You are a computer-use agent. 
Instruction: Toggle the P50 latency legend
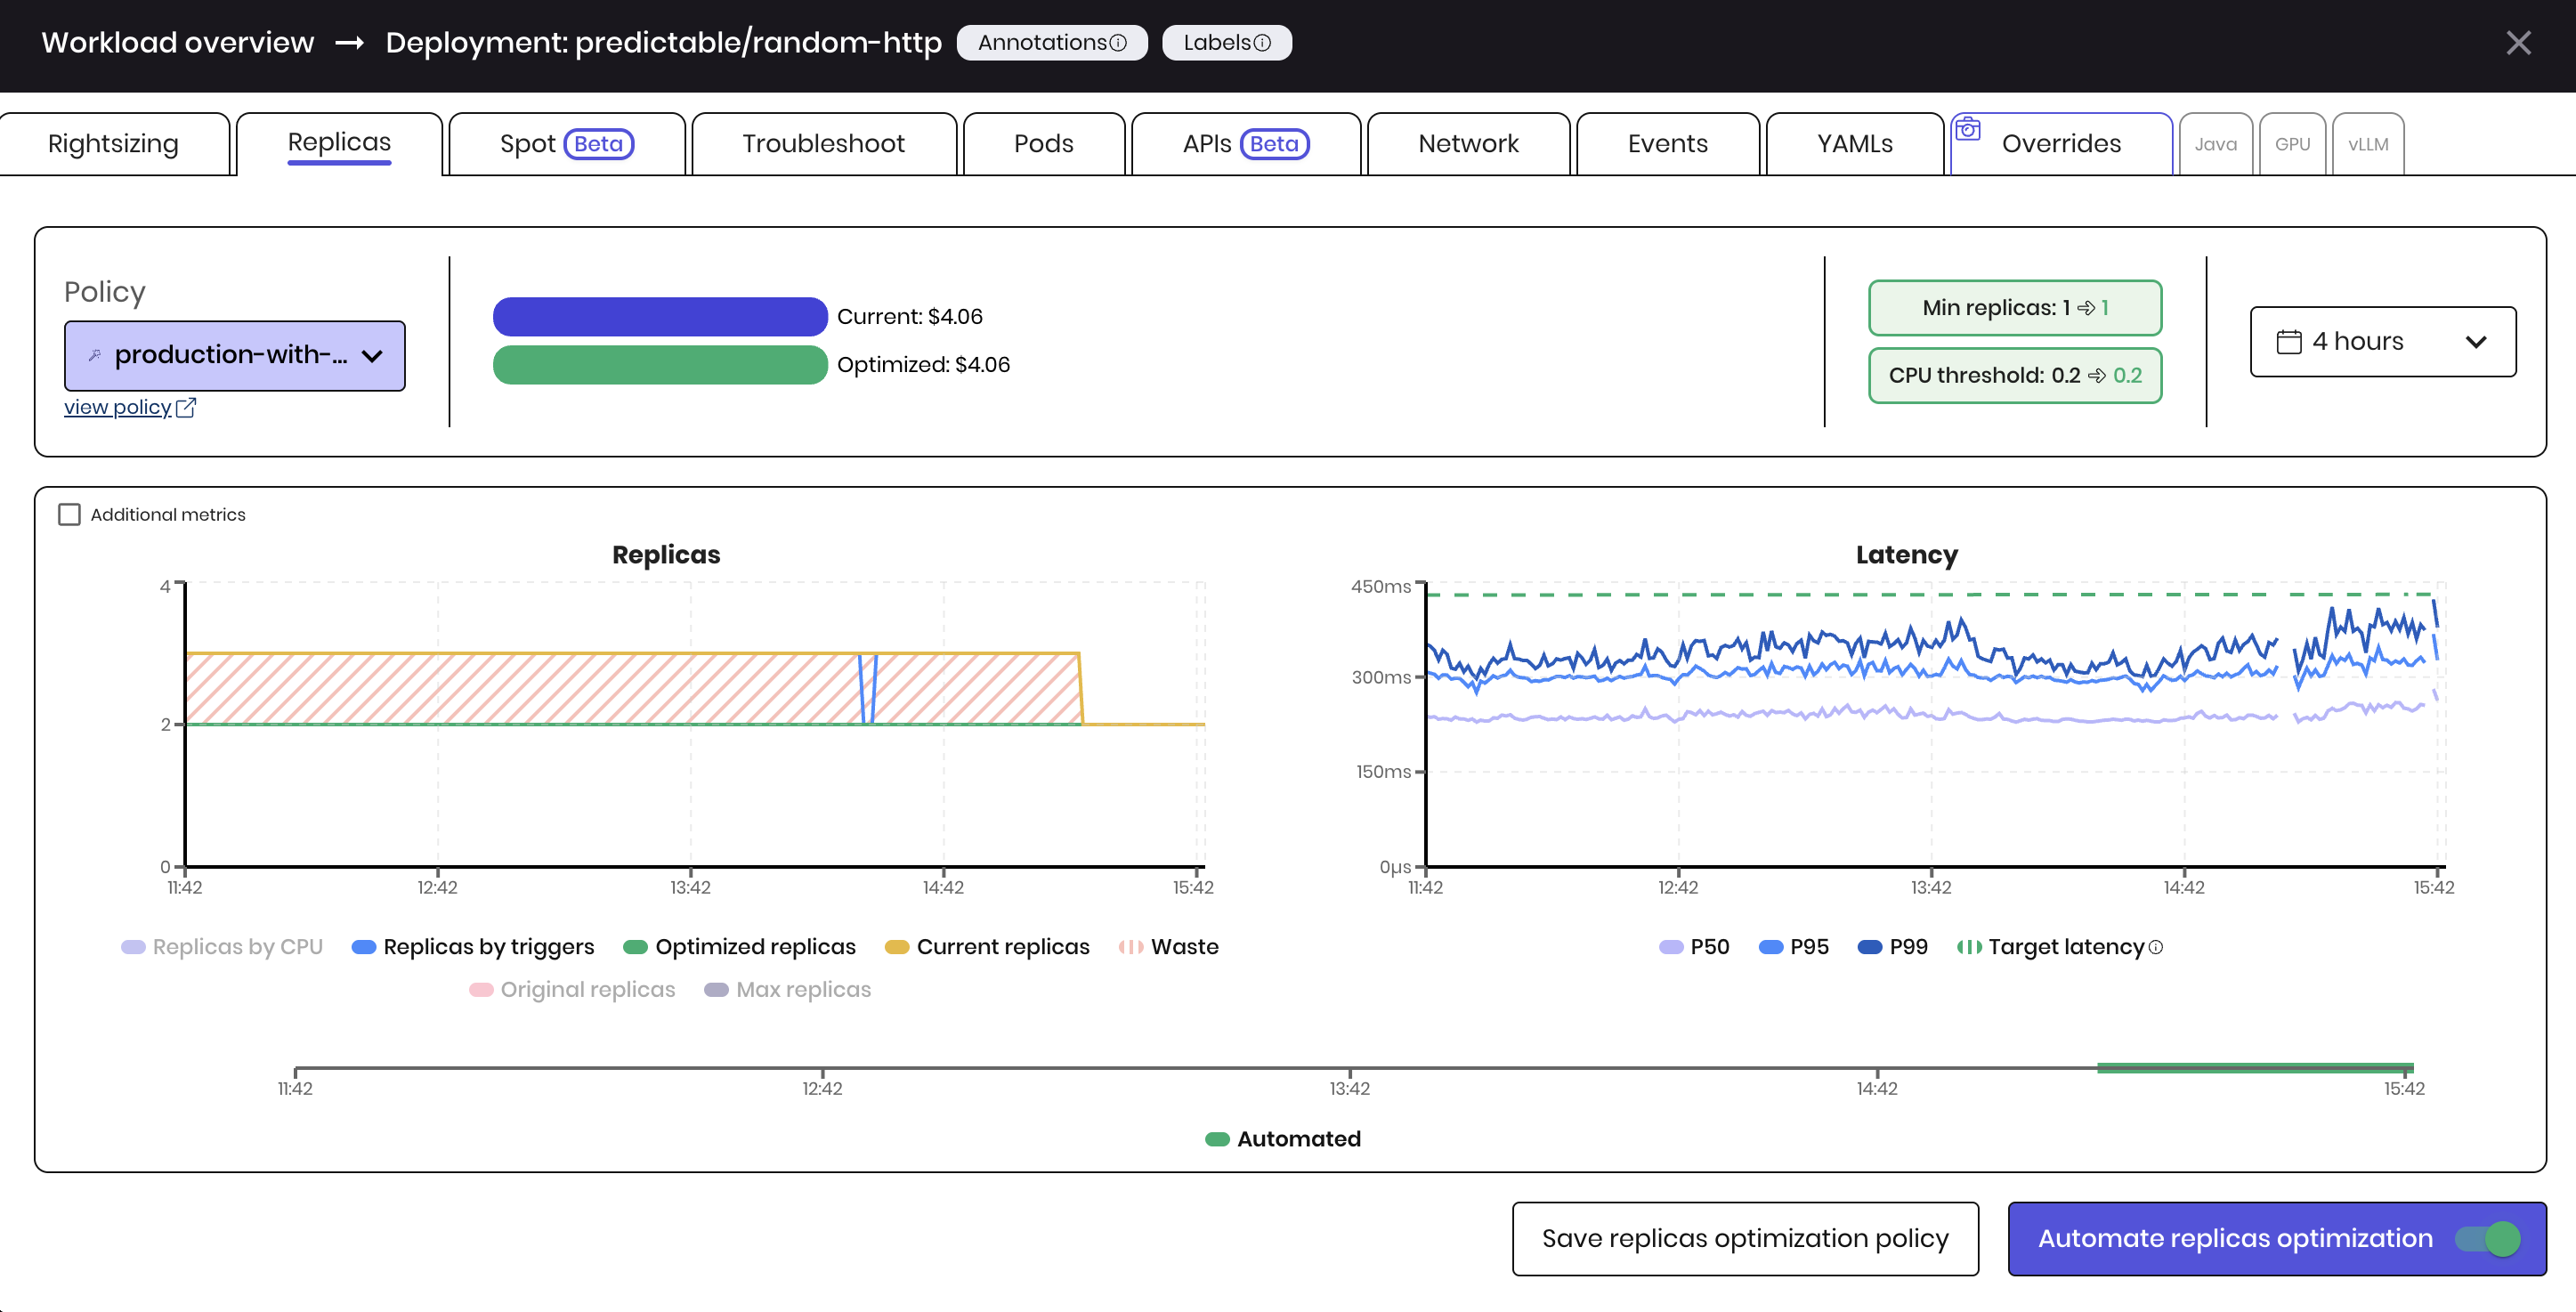(x=1694, y=946)
